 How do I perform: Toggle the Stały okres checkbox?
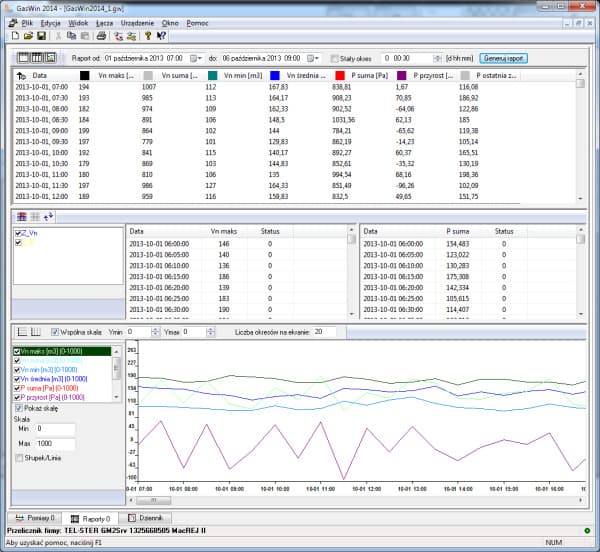click(334, 59)
